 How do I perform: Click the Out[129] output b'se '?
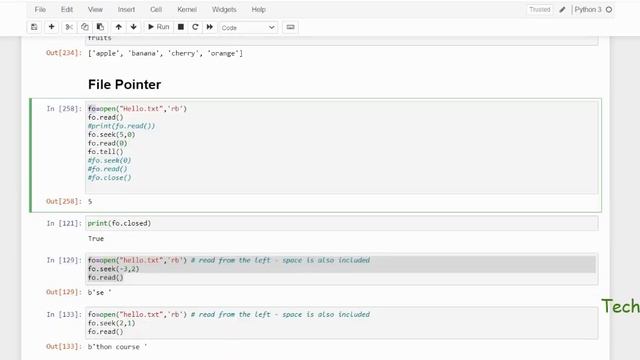tap(100, 292)
